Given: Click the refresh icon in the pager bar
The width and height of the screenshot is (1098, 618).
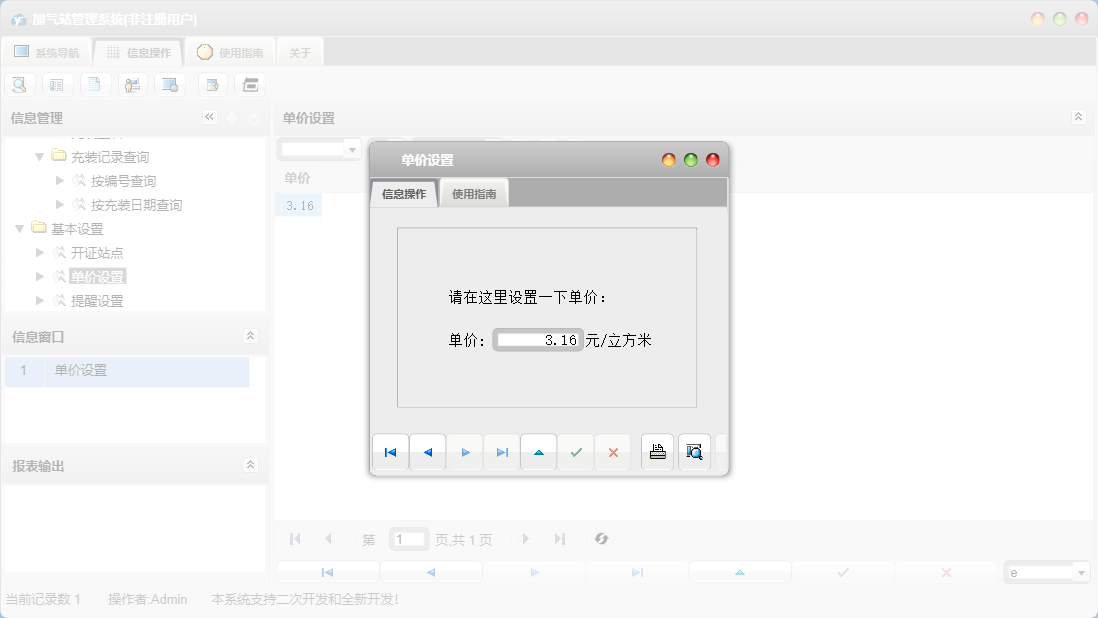Looking at the screenshot, I should click(x=601, y=539).
